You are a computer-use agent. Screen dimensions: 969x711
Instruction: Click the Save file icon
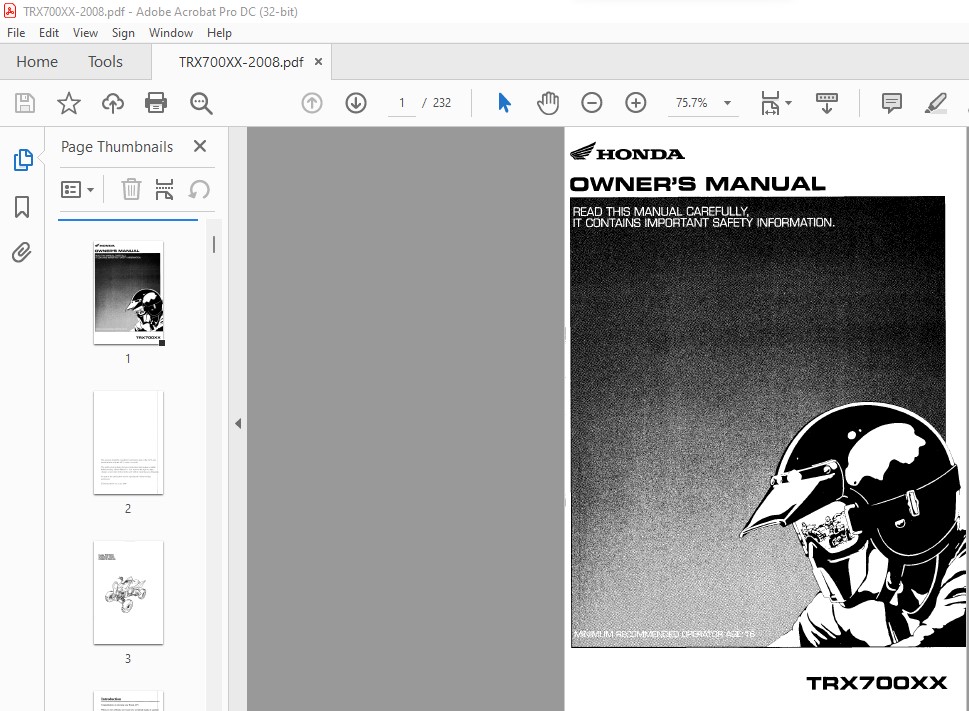pyautogui.click(x=25, y=103)
